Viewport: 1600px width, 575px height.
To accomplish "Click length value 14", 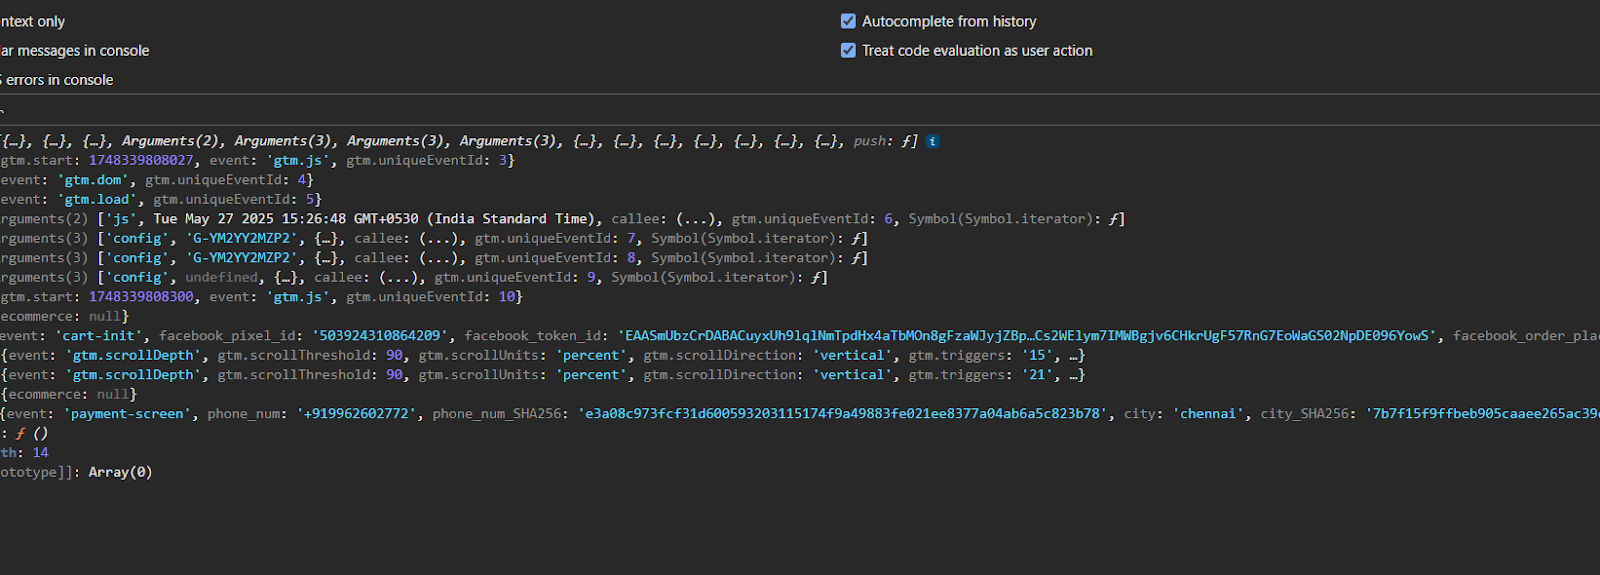I will point(40,453).
